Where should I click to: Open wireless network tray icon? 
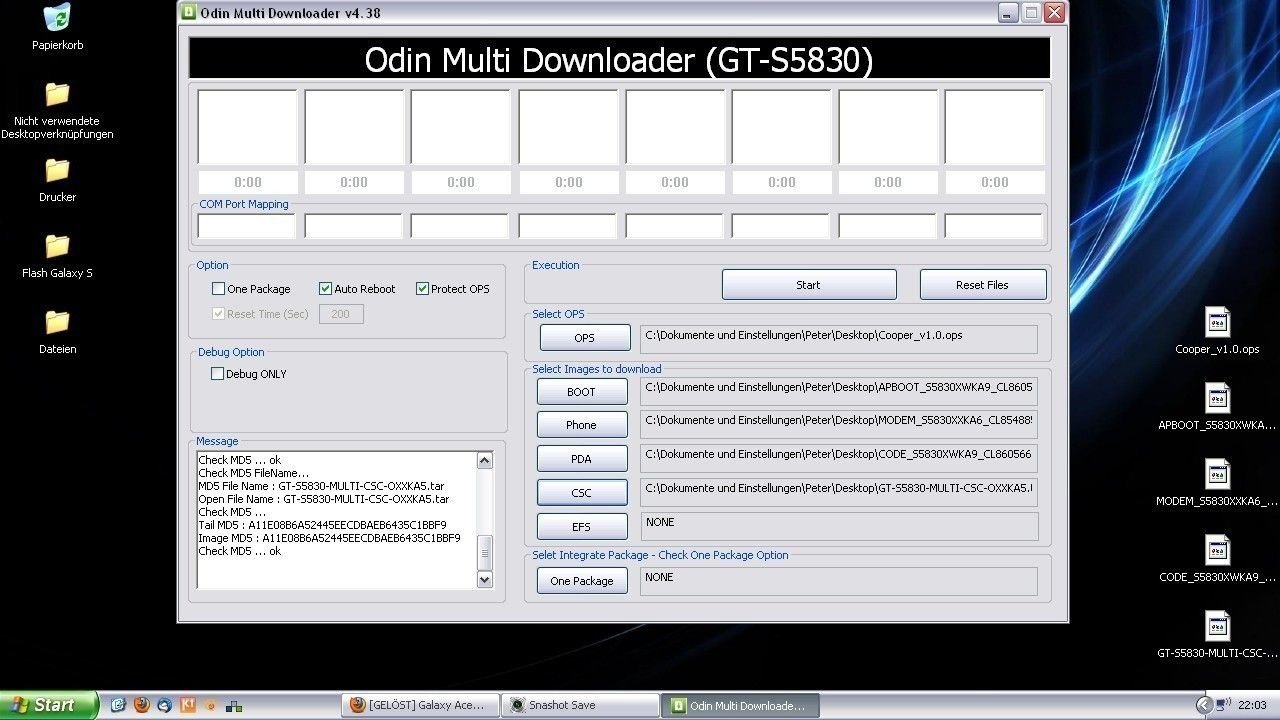pyautogui.click(x=1225, y=705)
